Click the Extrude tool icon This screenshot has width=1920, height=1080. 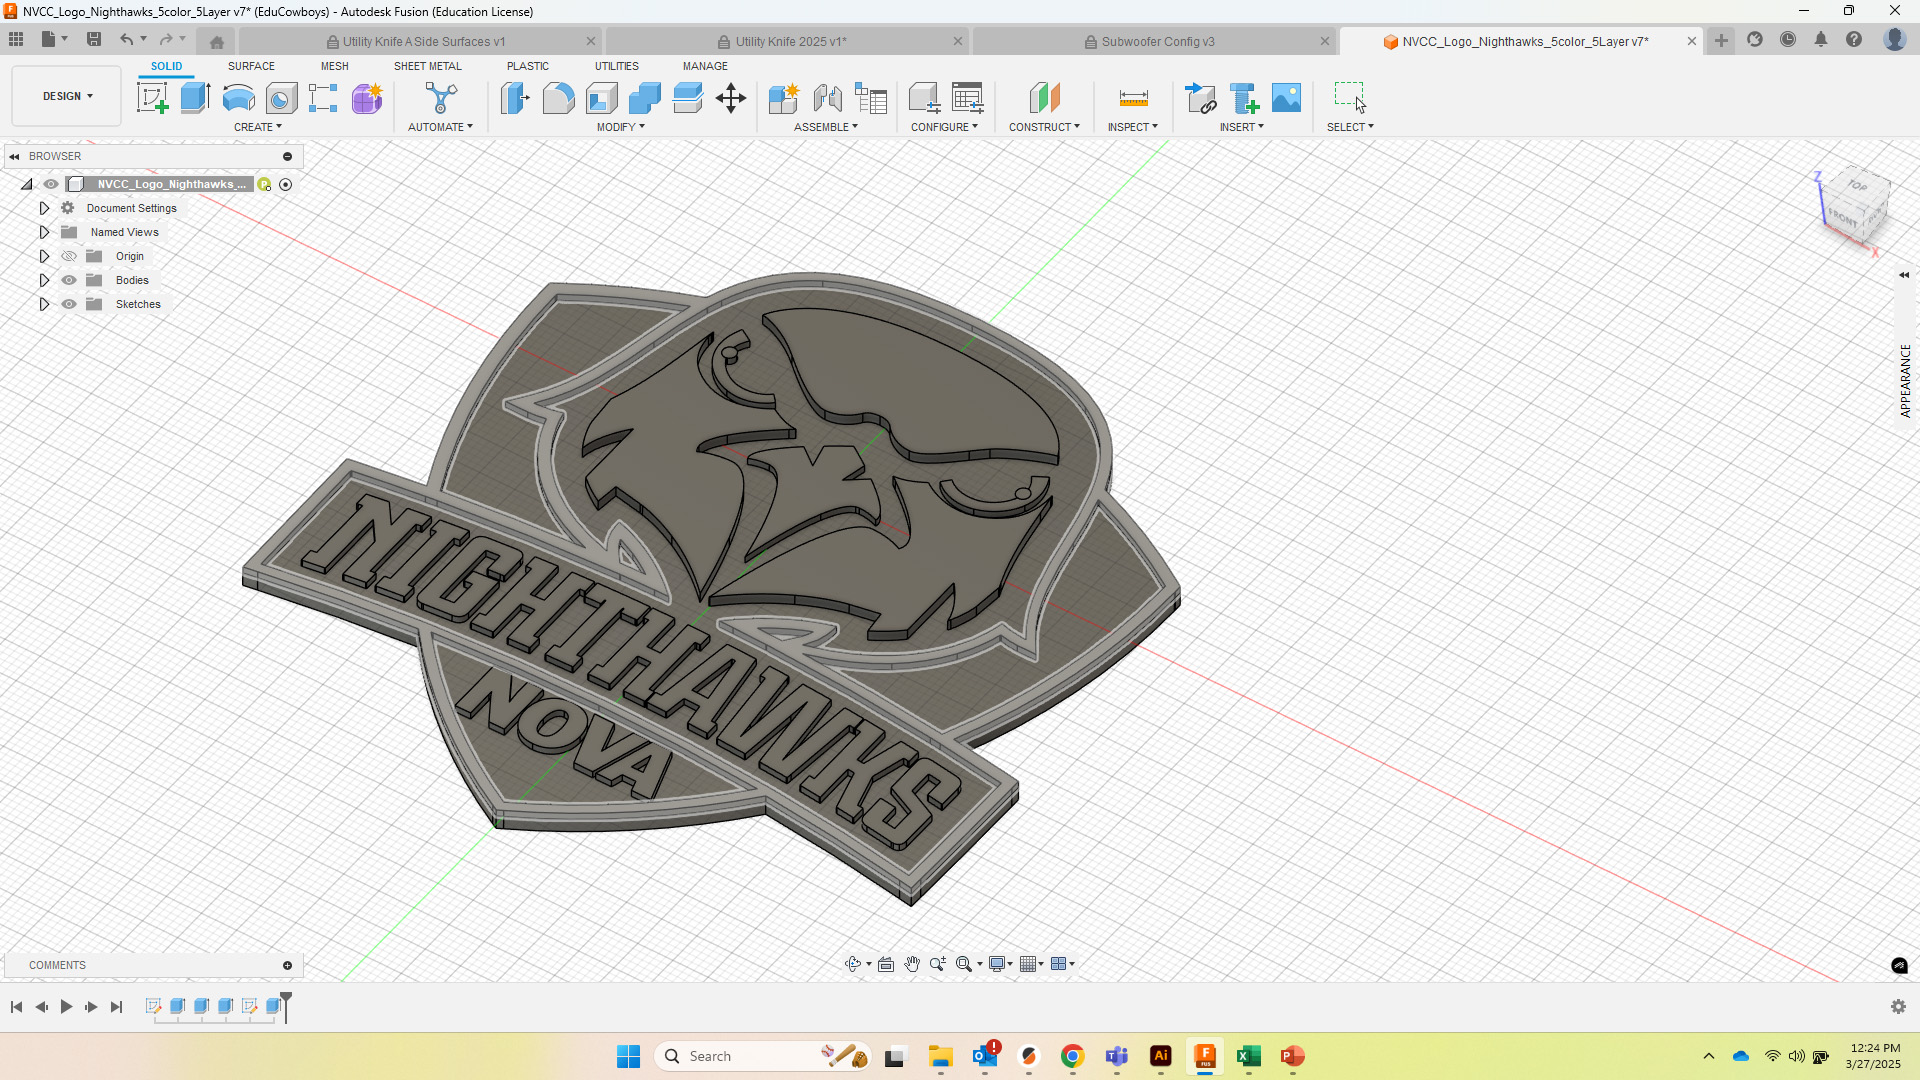pyautogui.click(x=195, y=98)
